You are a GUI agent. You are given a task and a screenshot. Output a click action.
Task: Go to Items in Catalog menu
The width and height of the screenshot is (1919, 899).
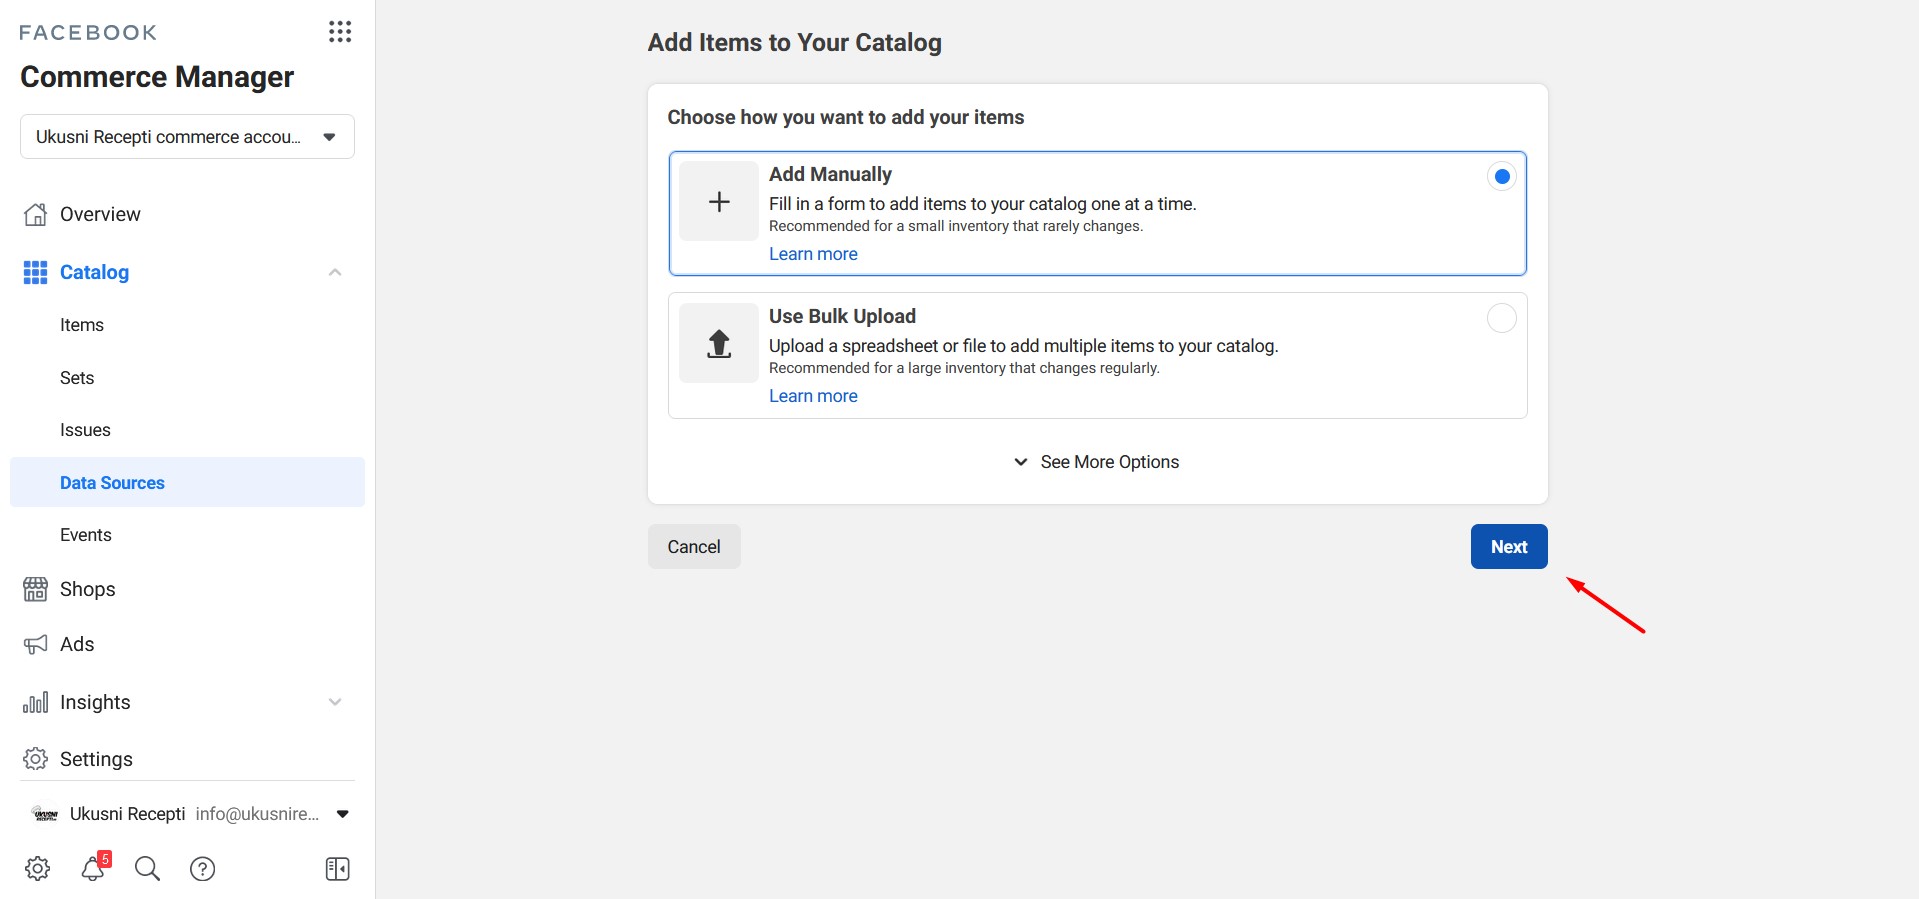coord(82,325)
